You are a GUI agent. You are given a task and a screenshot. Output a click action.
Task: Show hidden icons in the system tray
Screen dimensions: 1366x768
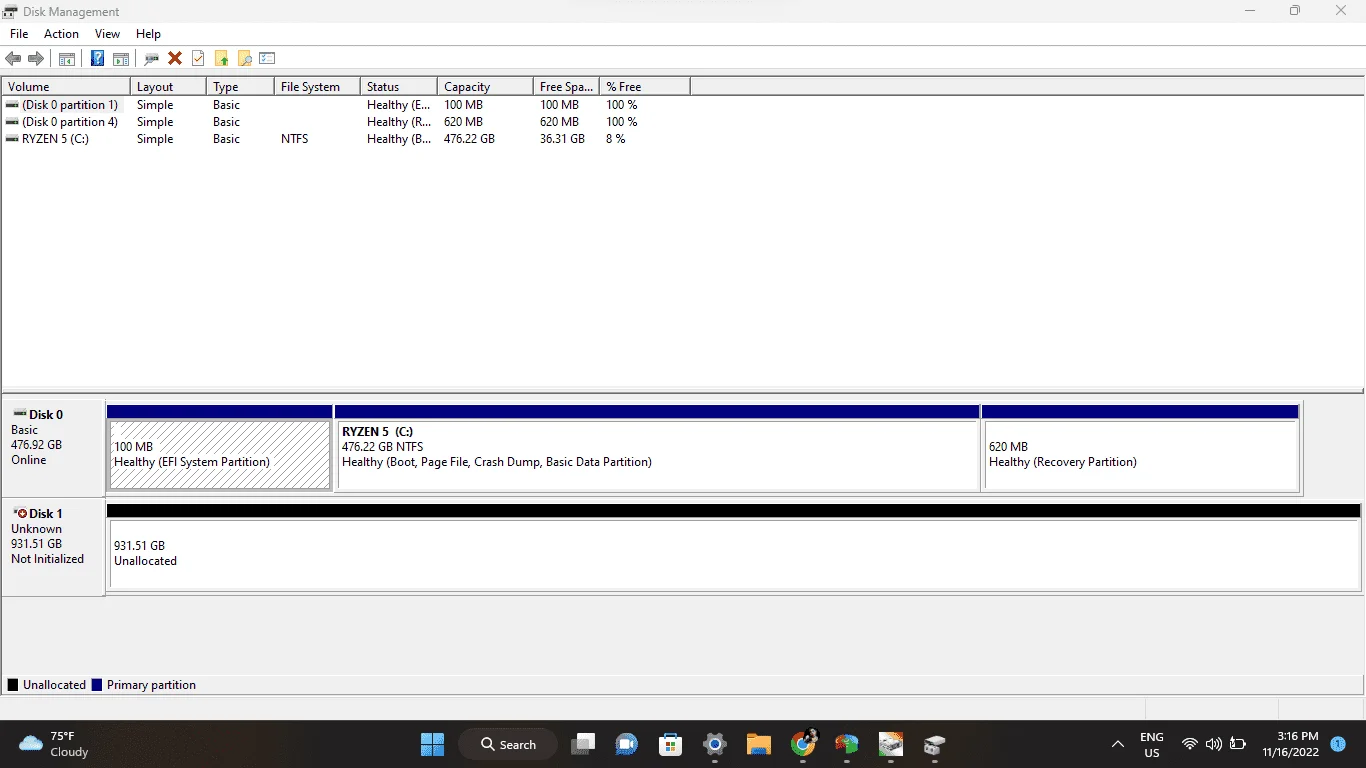point(1117,744)
